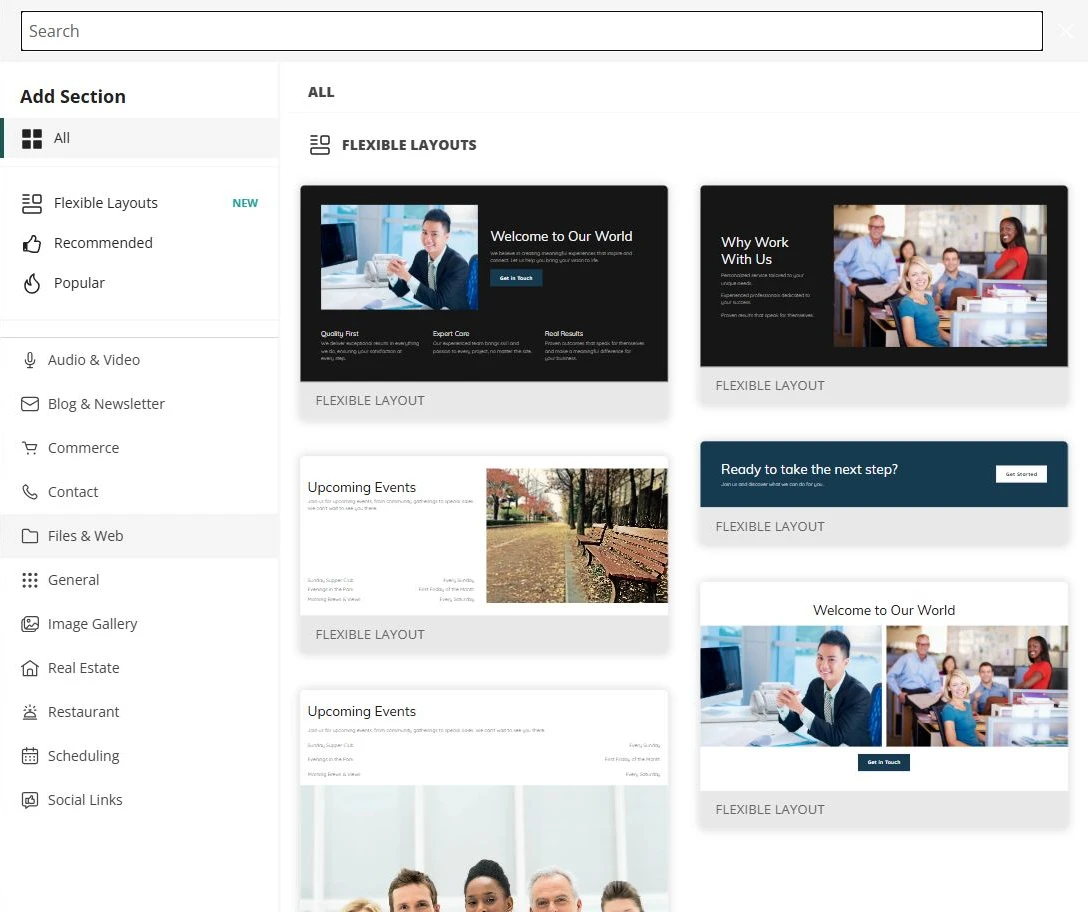This screenshot has height=912, width=1088.
Task: Click the microphone Audio & Video icon
Action: coord(30,360)
